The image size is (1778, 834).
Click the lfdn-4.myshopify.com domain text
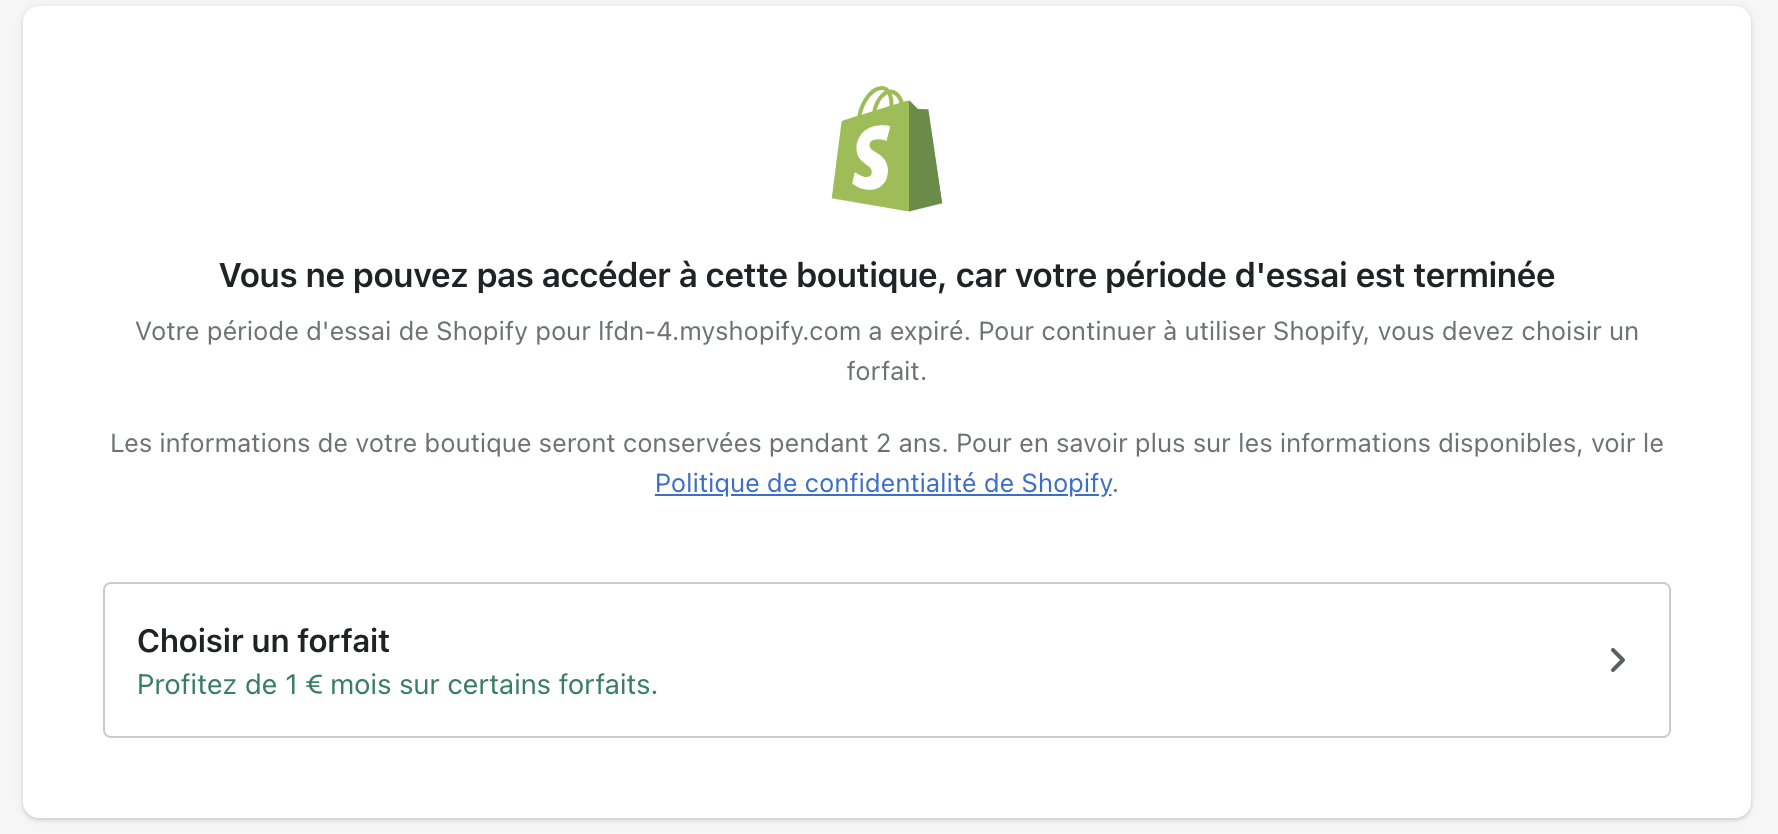(x=729, y=332)
